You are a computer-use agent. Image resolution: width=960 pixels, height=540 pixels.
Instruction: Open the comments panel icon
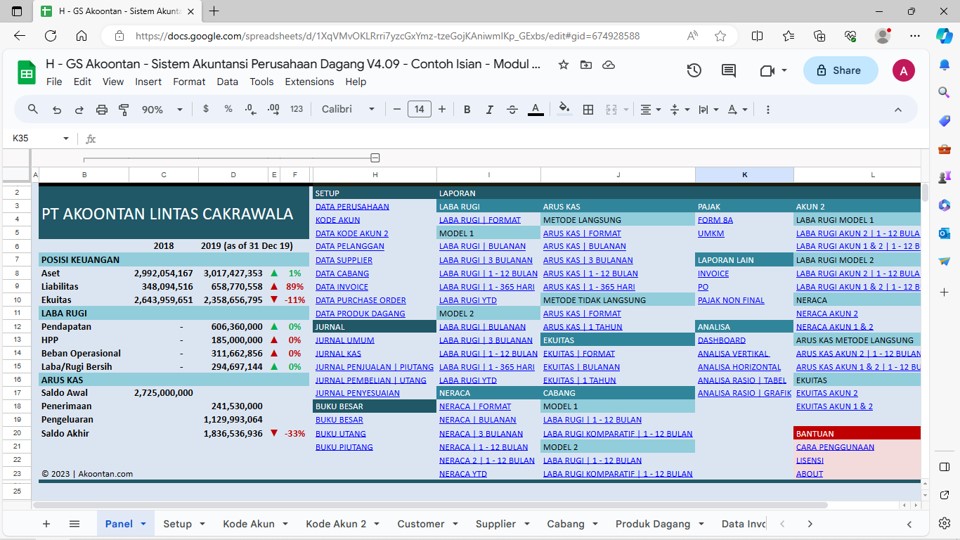pyautogui.click(x=728, y=70)
